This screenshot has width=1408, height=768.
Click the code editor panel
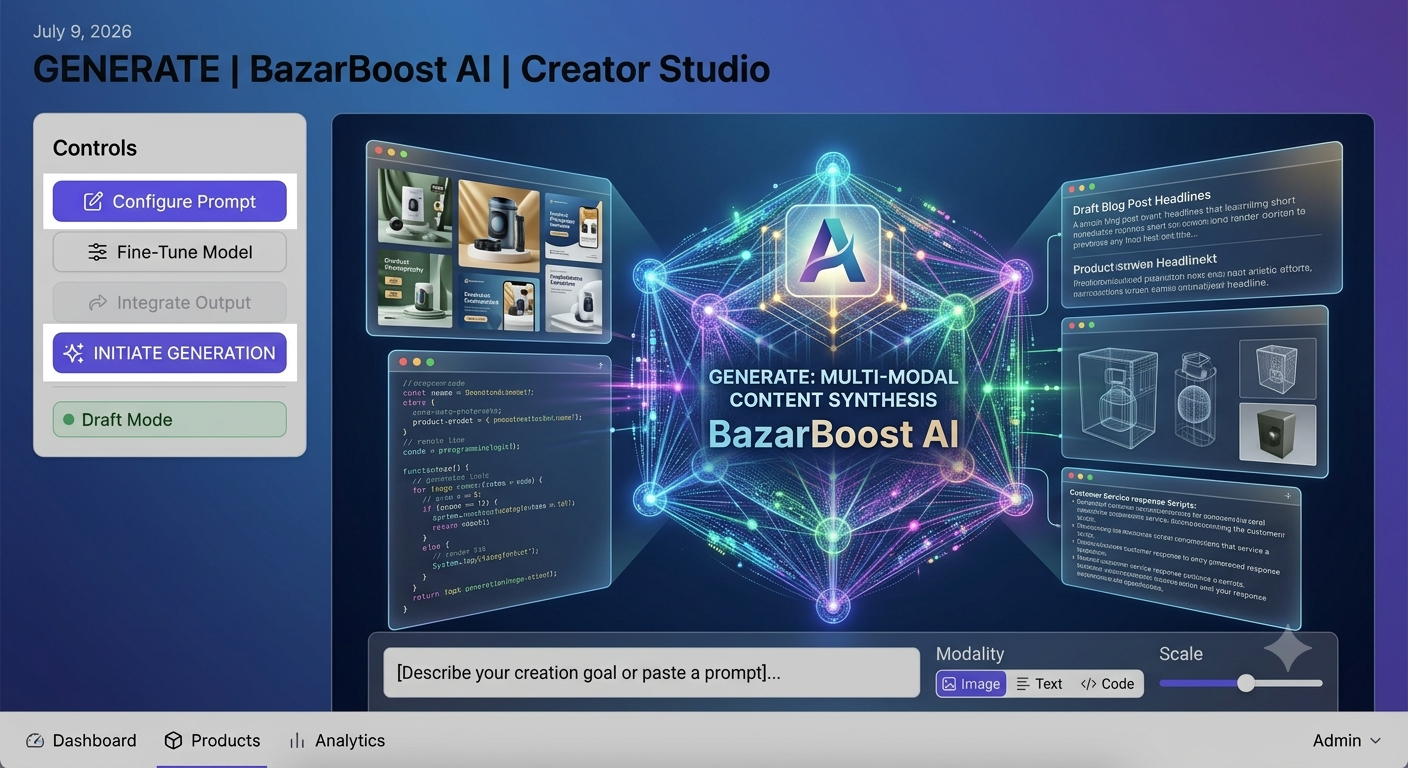click(500, 490)
